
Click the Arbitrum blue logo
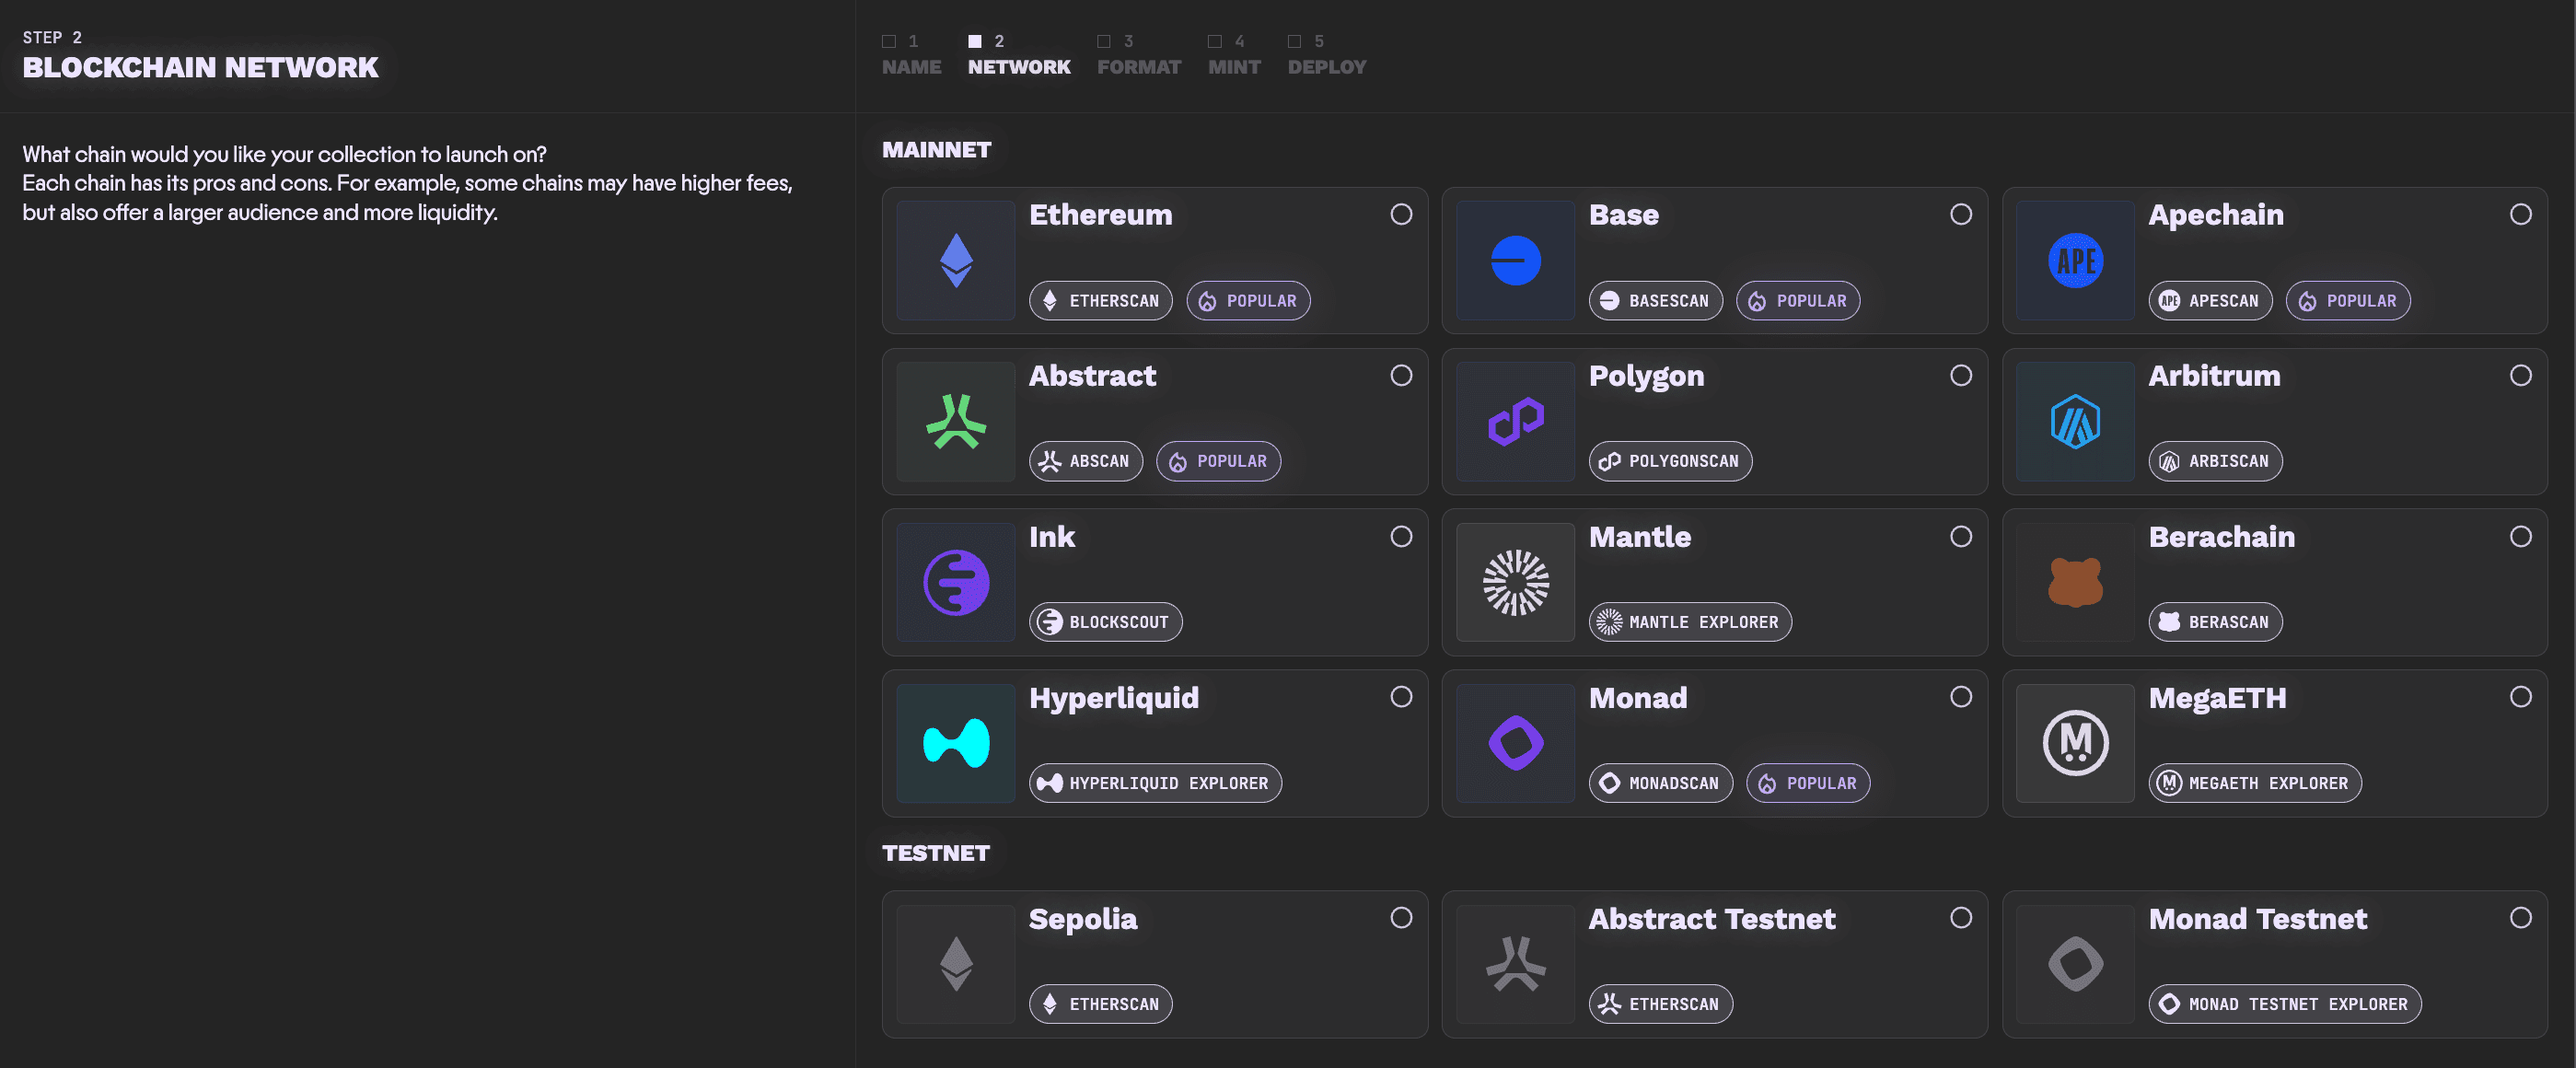coord(2075,422)
